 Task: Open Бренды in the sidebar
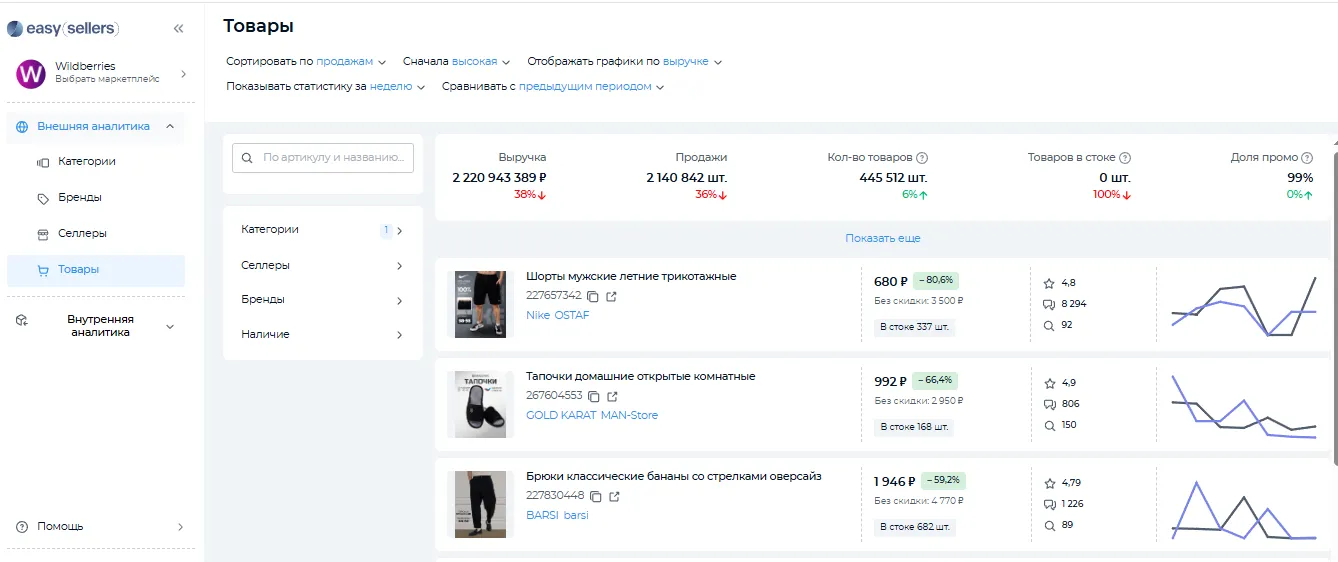point(79,198)
